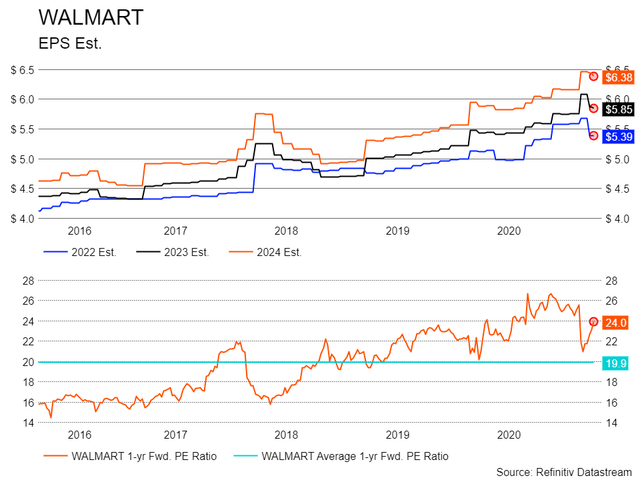This screenshot has height=480, width=640.
Task: Click the orange PE ratio legend line swatch
Action: [x=55, y=456]
